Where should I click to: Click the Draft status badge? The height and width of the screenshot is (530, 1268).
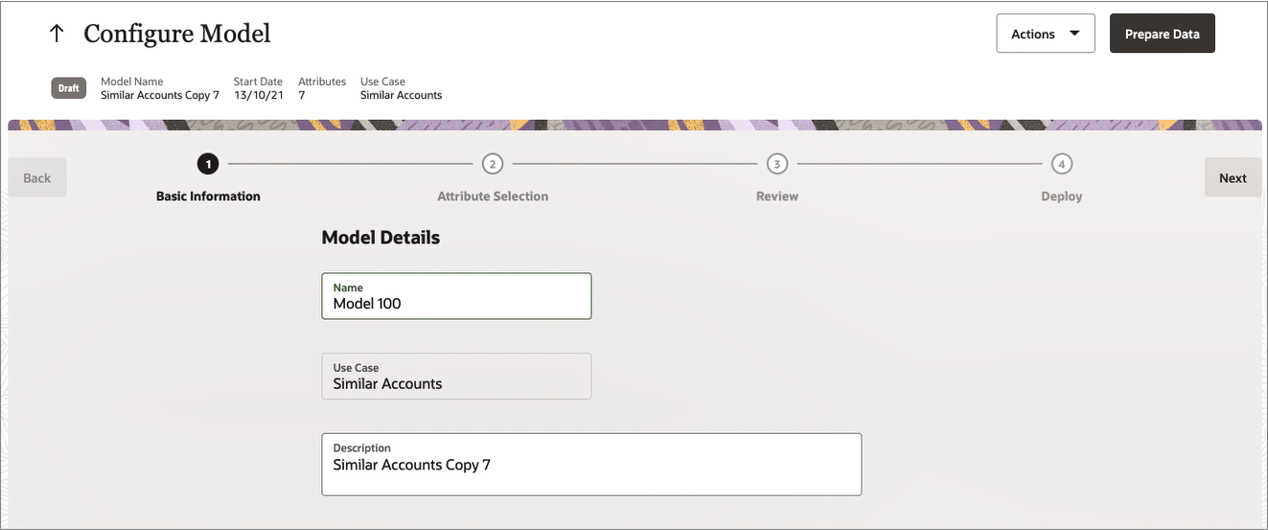[68, 88]
